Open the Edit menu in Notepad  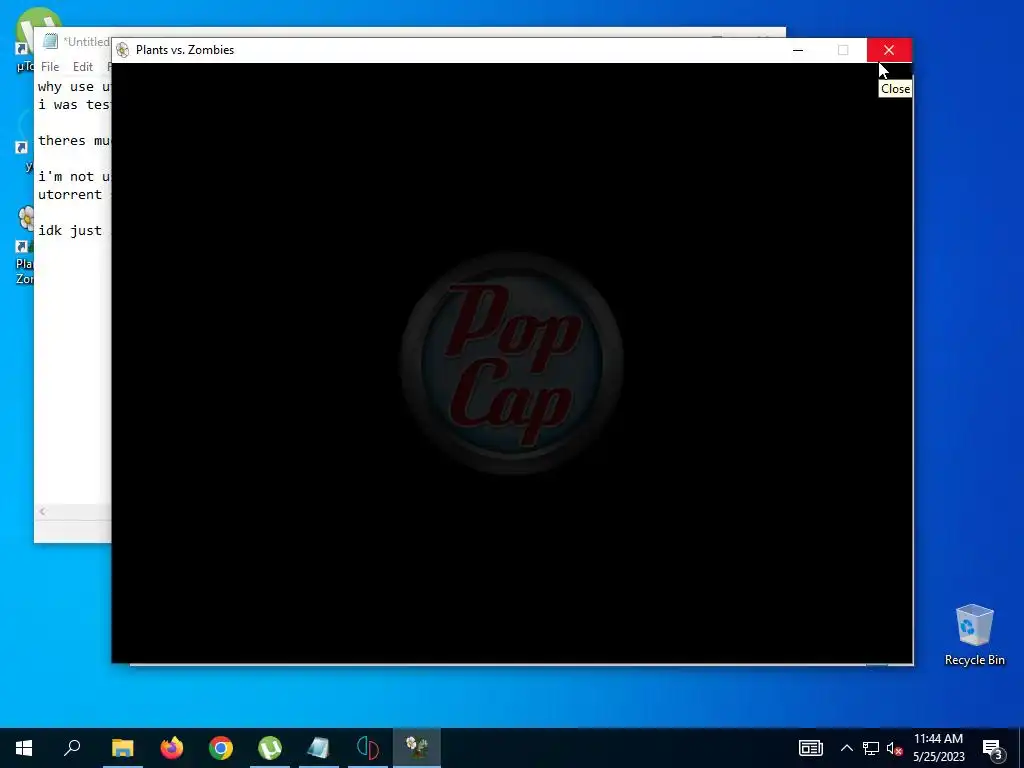(82, 67)
